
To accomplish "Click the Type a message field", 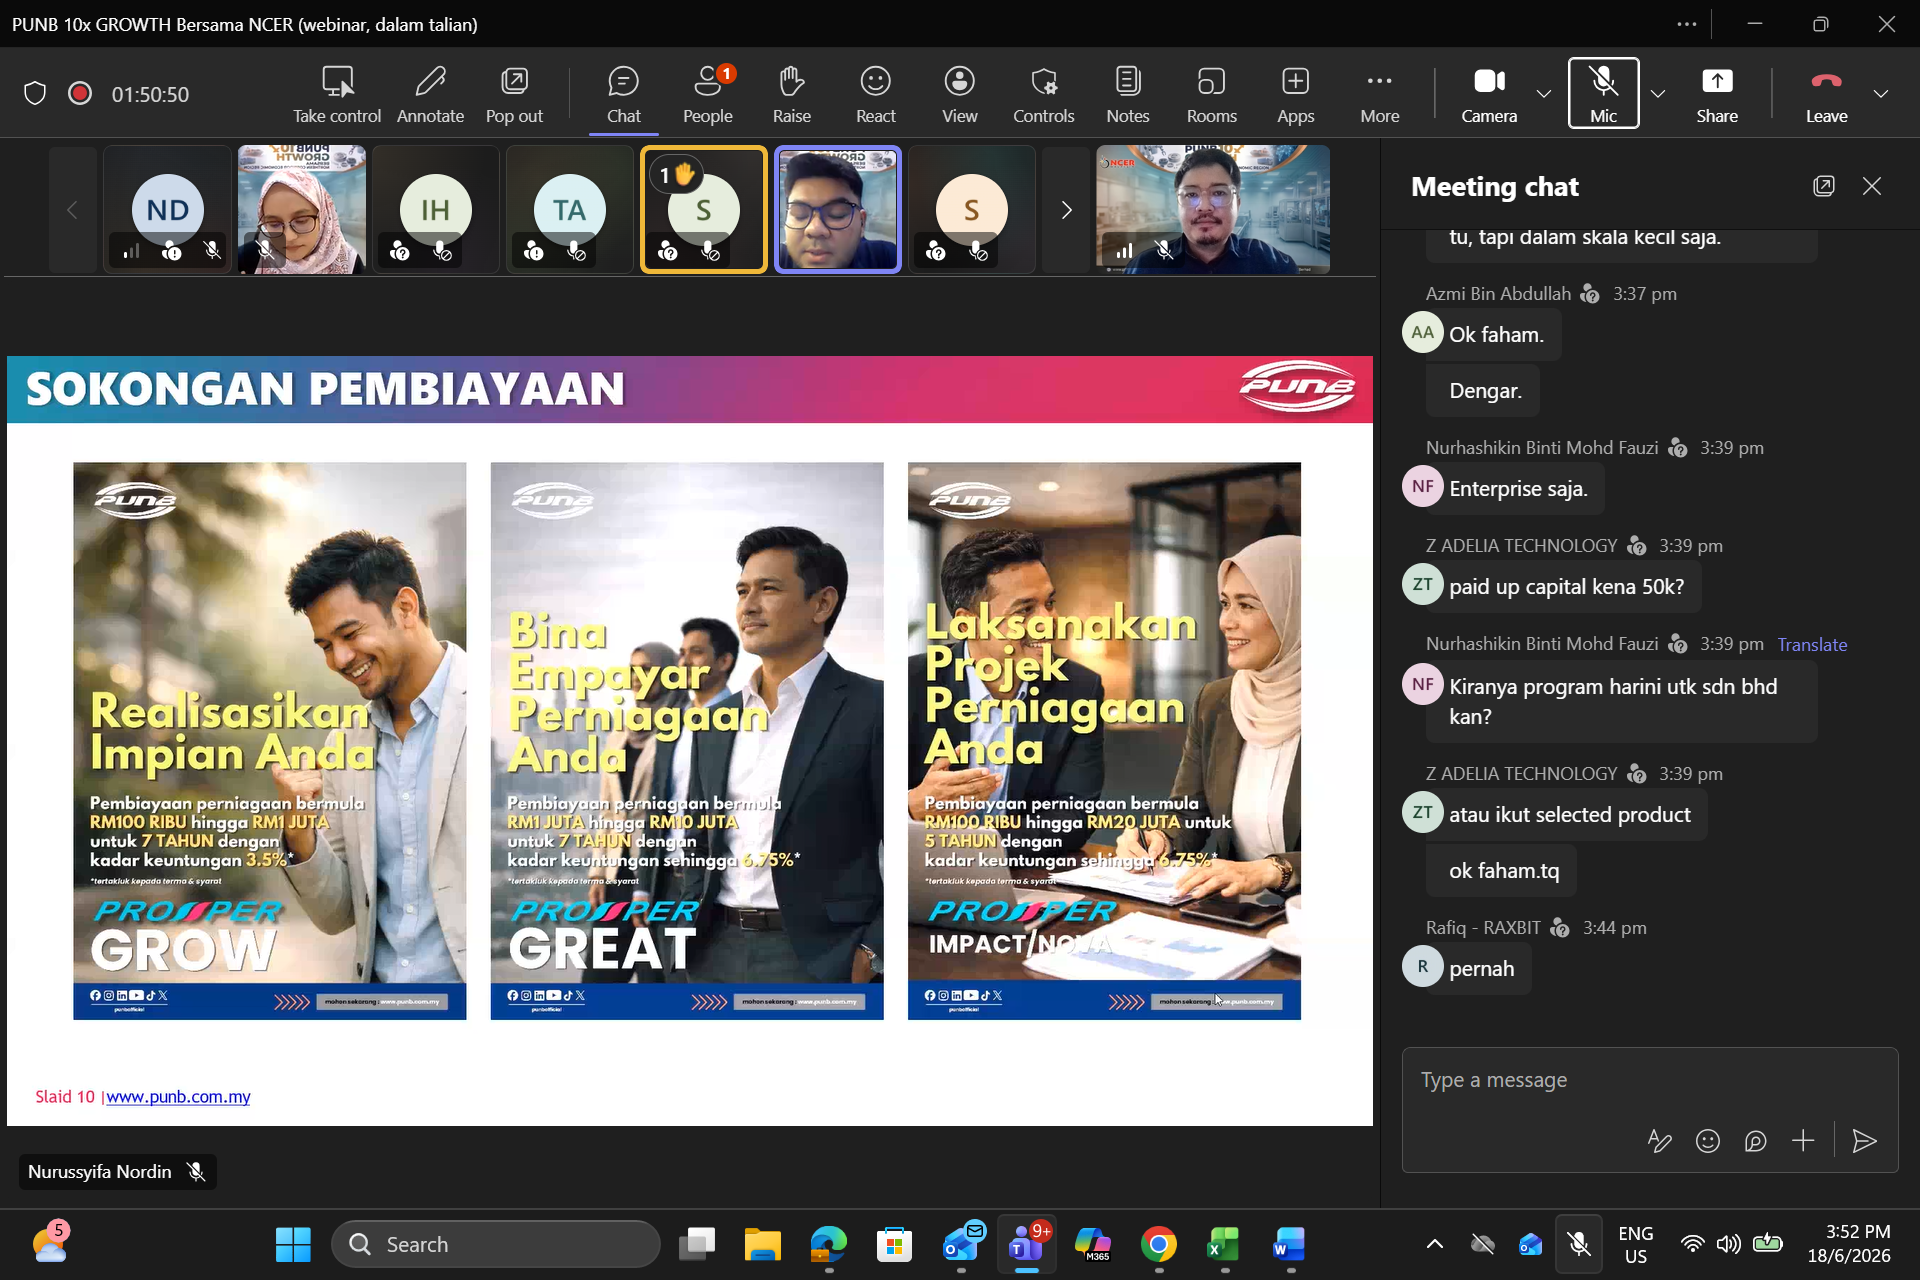I will [x=1649, y=1081].
